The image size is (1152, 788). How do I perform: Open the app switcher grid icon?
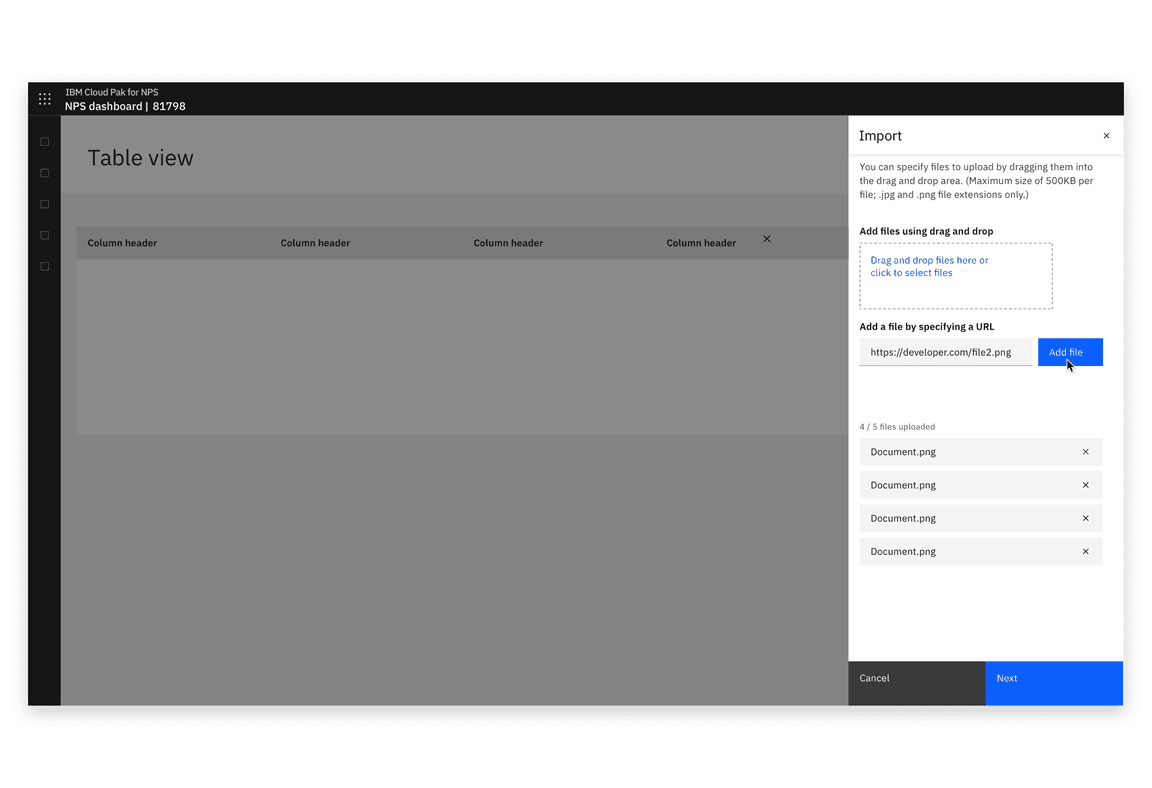44,99
